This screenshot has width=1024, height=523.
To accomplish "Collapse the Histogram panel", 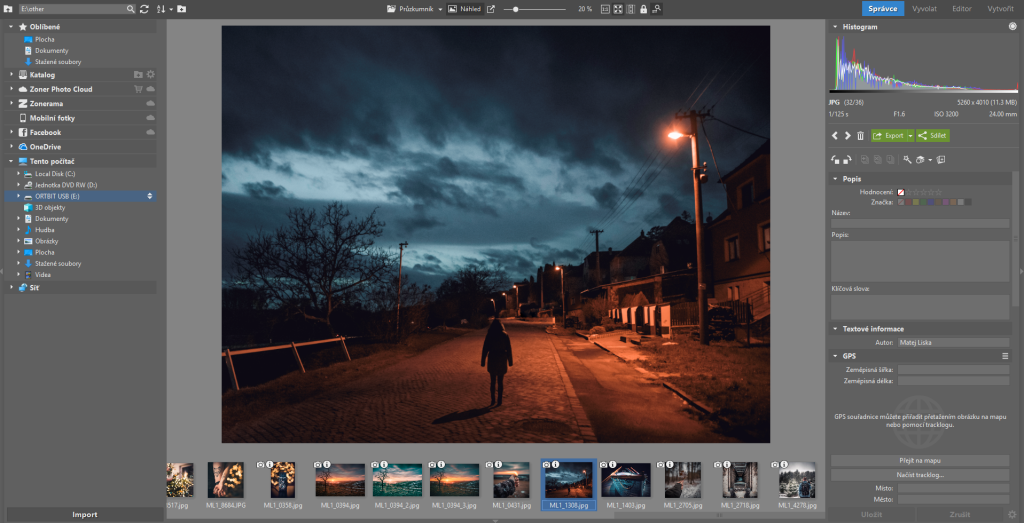I will 835,27.
